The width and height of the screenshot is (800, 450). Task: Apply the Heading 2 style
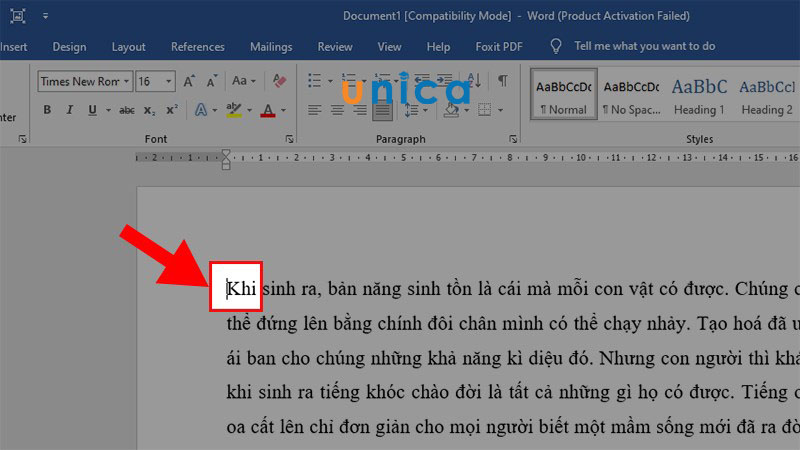(767, 95)
